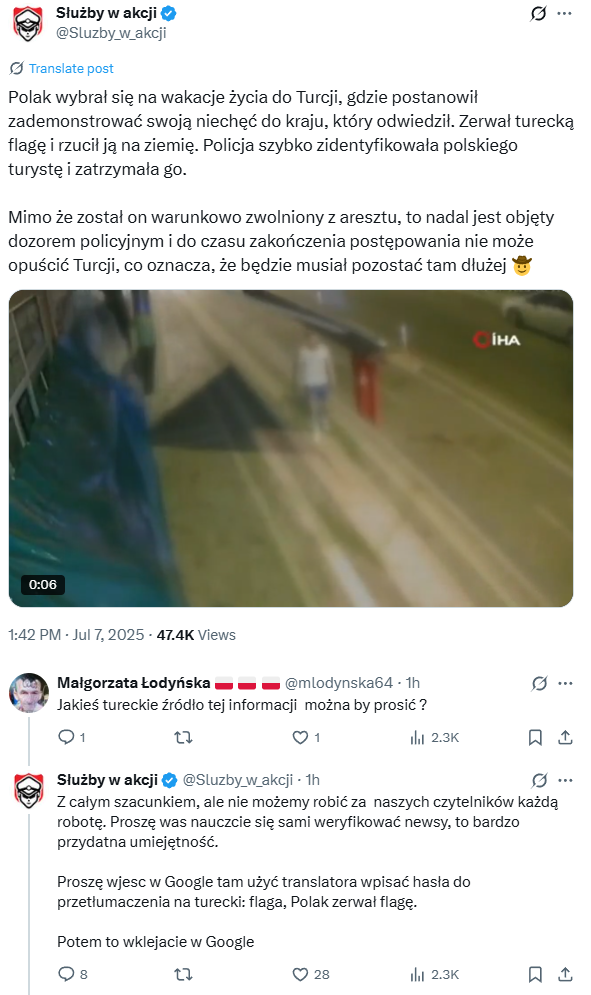
Task: Open reply icon with 8 comments
Action: tap(66, 974)
